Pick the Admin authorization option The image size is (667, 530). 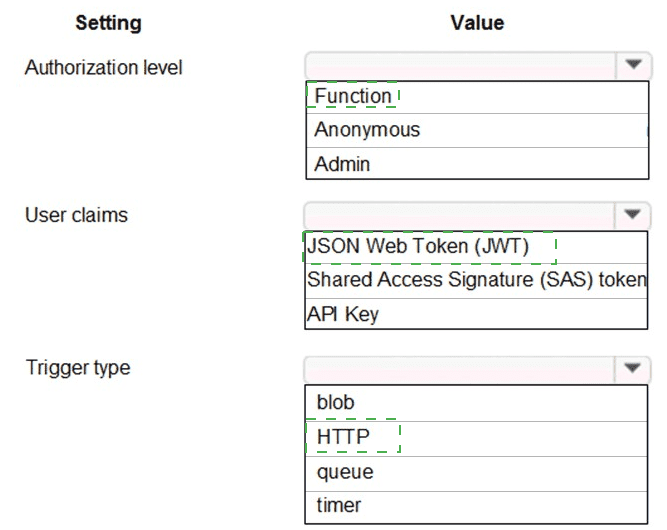pos(342,164)
